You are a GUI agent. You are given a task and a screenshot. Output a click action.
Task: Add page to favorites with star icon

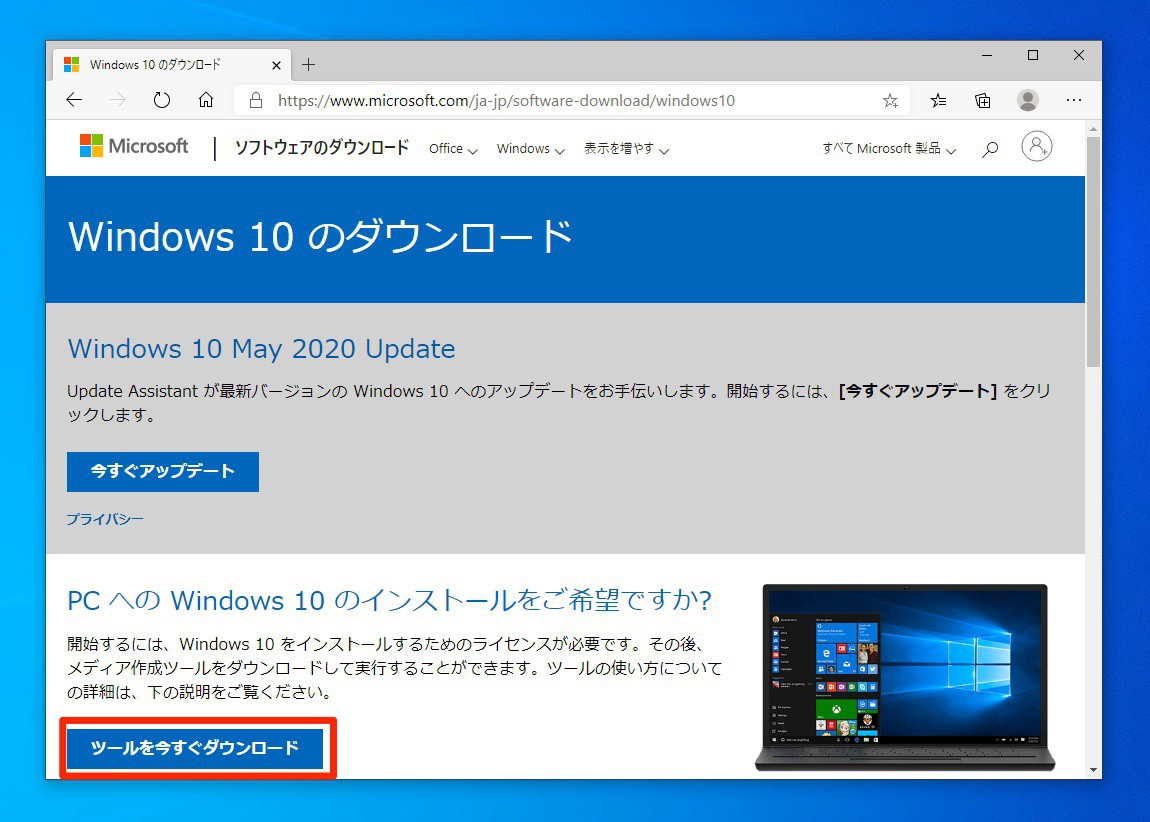pos(890,100)
